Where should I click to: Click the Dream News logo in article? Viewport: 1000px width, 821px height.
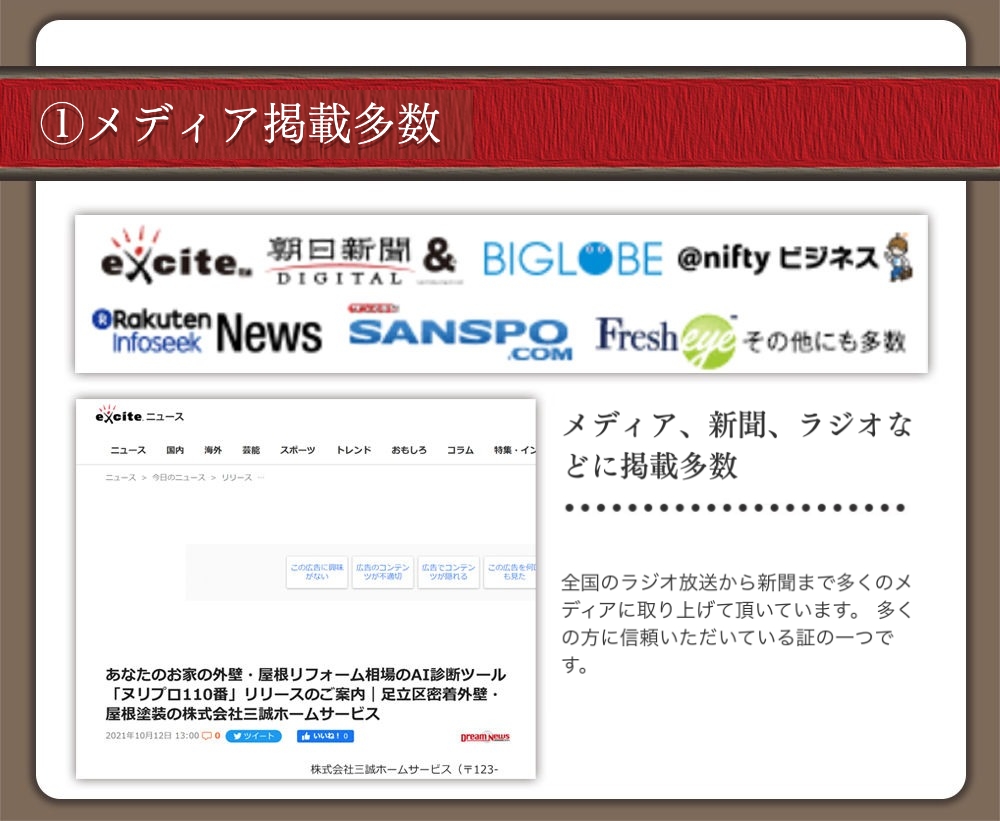tap(485, 737)
